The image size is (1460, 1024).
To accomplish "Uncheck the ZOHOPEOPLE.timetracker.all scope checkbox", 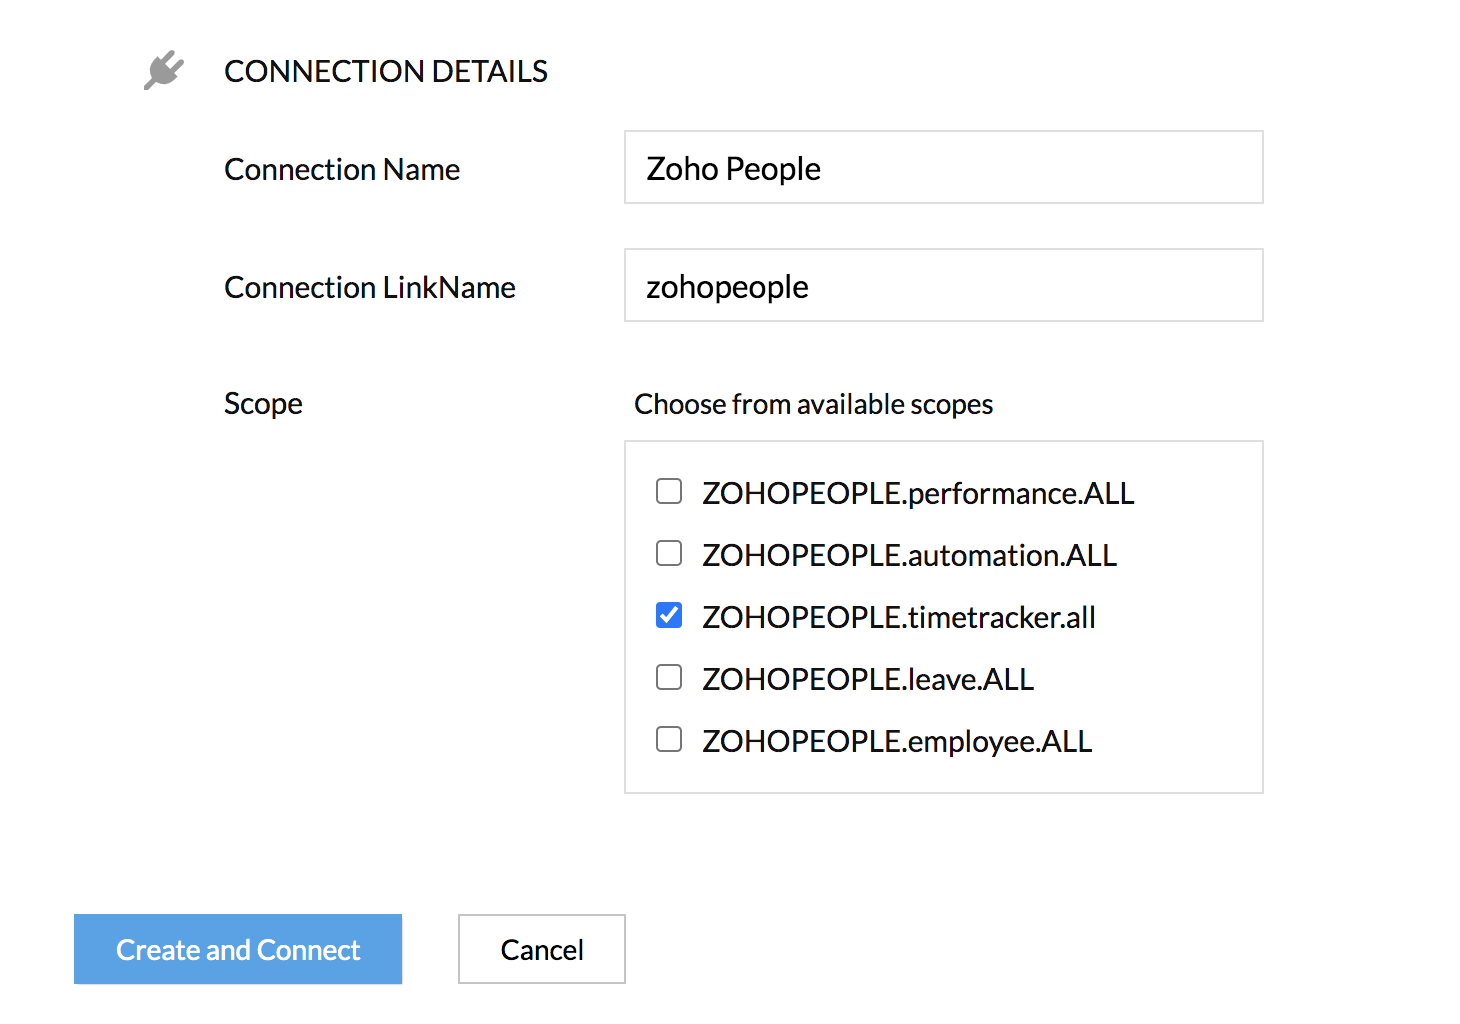I will tap(669, 615).
